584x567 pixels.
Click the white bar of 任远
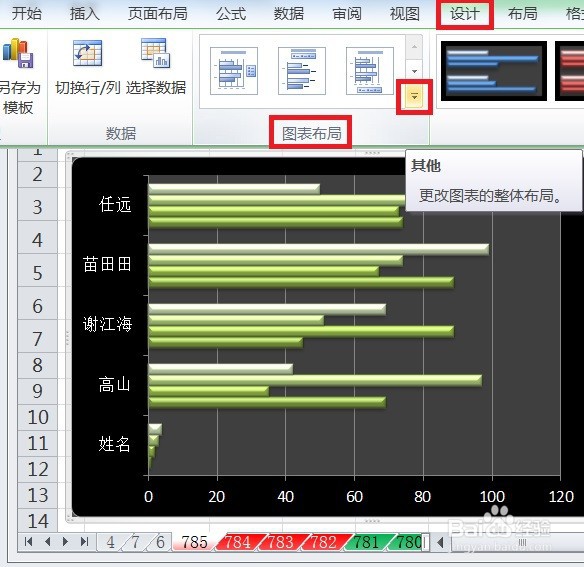234,189
